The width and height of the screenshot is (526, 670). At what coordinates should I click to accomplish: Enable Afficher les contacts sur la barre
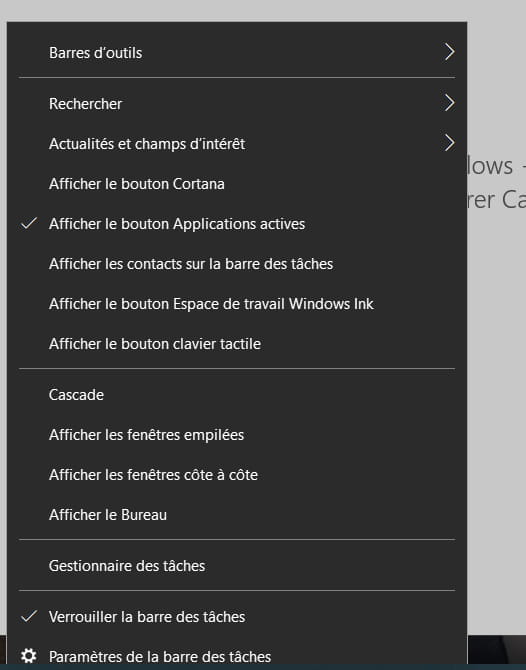237,264
